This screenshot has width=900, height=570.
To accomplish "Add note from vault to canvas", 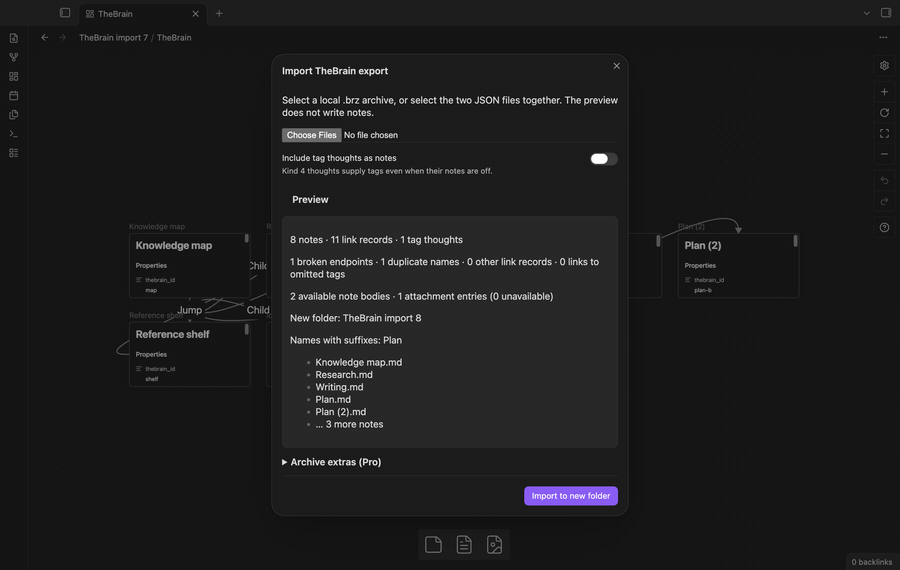I will coord(464,544).
